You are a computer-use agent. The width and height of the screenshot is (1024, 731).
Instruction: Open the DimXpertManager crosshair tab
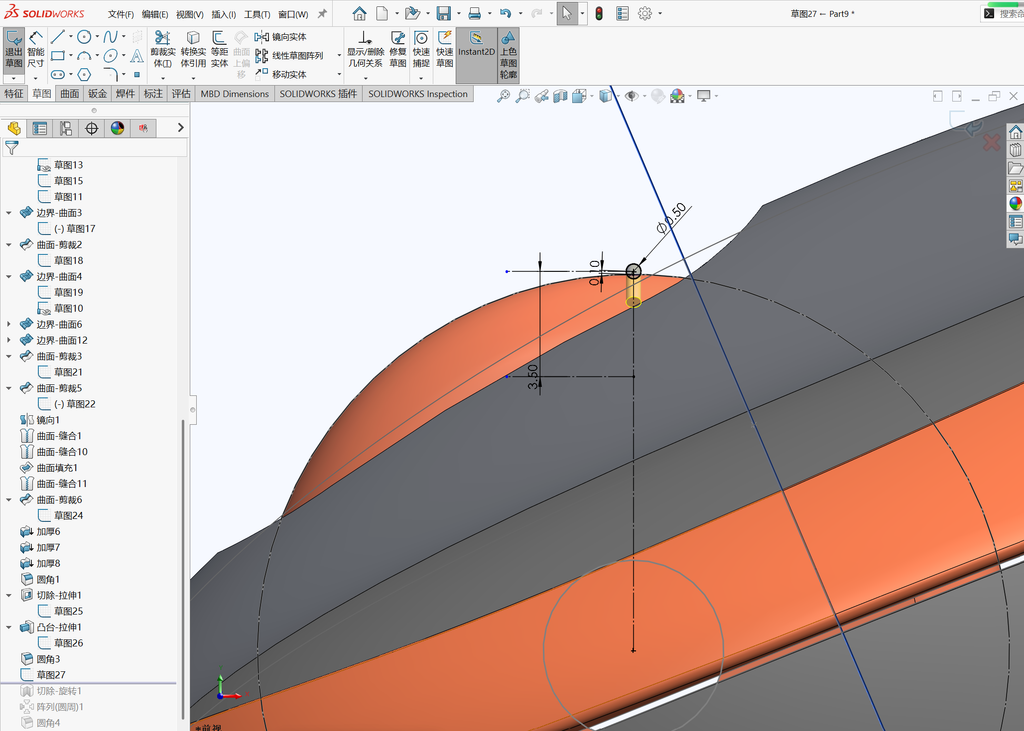coord(91,128)
